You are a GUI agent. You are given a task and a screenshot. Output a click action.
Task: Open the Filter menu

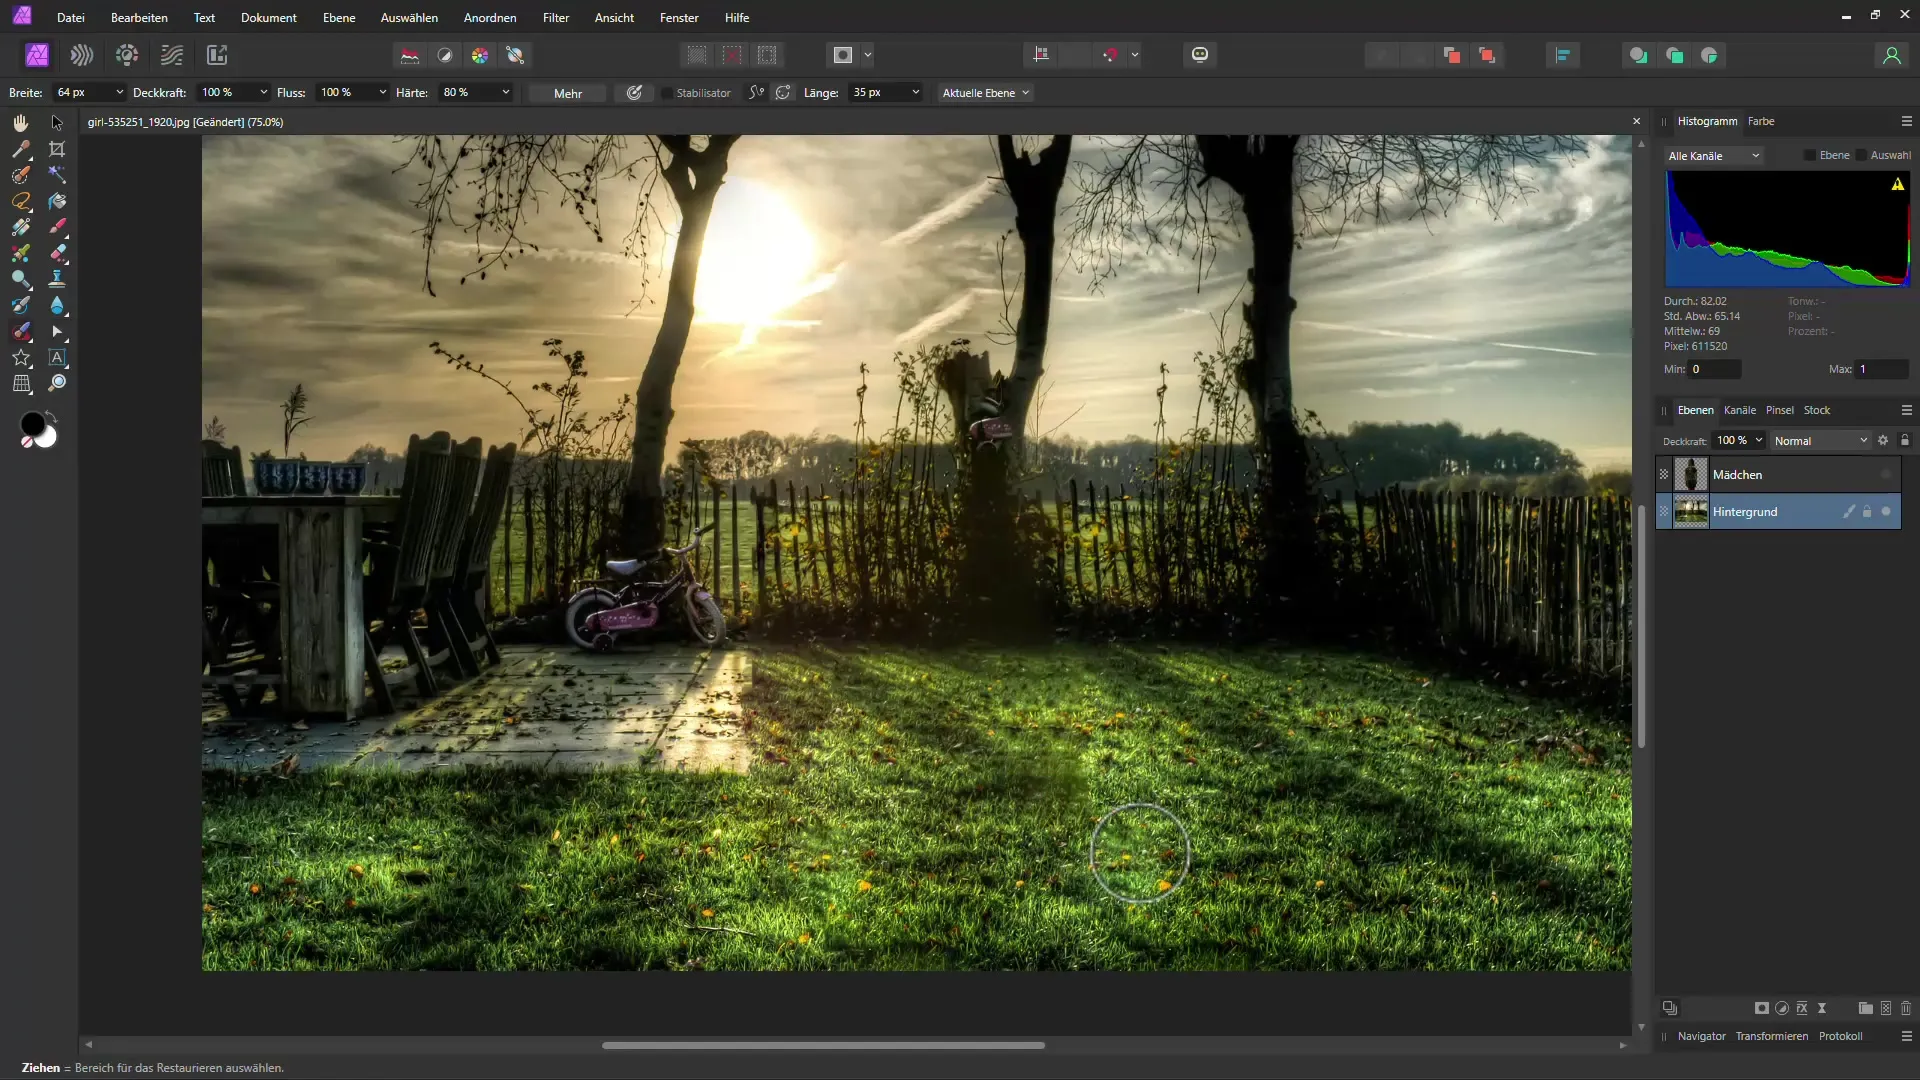[x=556, y=17]
